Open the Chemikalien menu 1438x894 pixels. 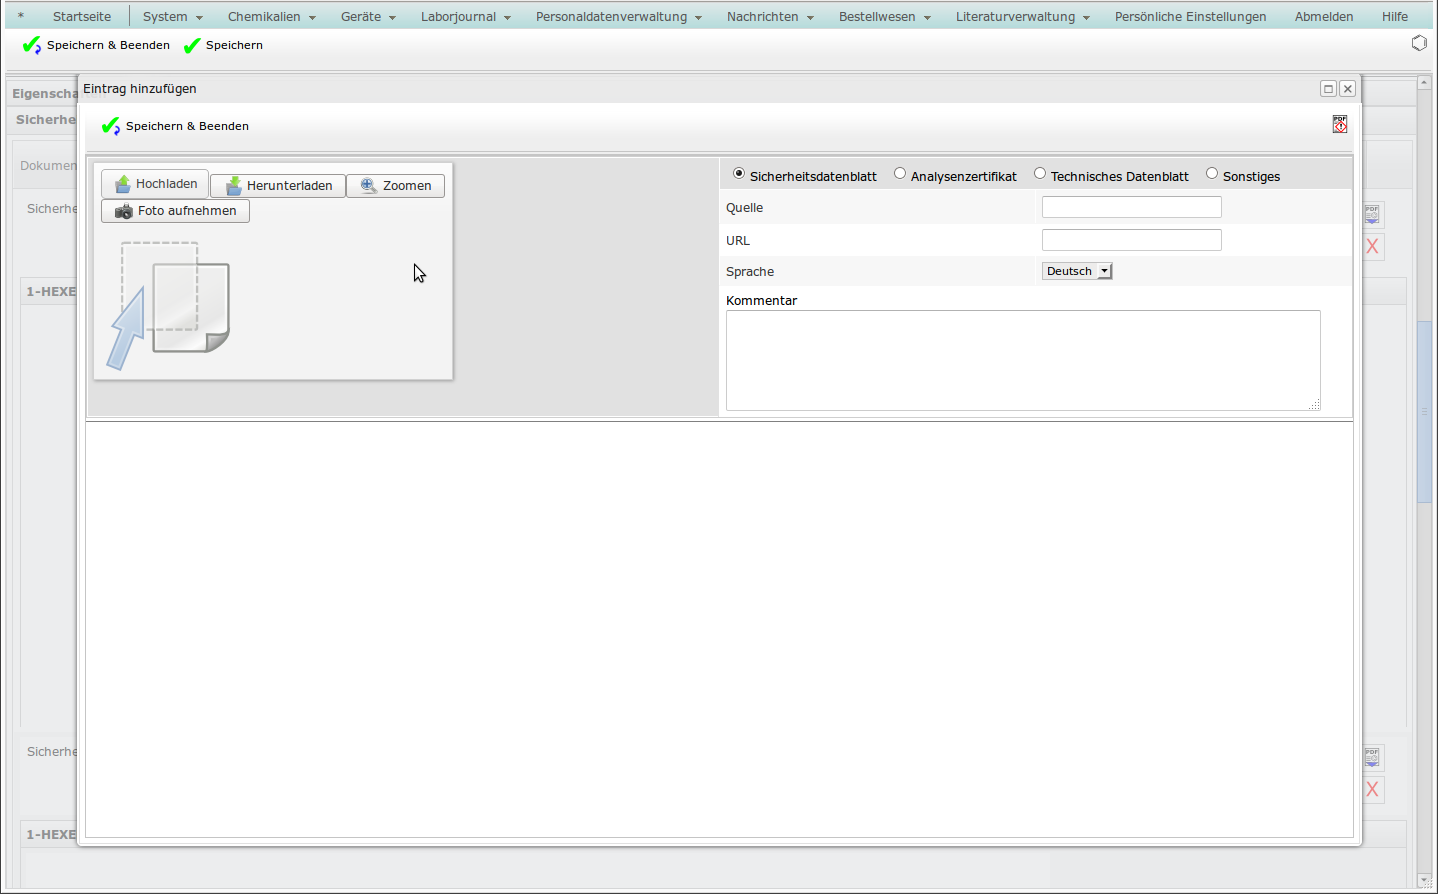tap(271, 17)
